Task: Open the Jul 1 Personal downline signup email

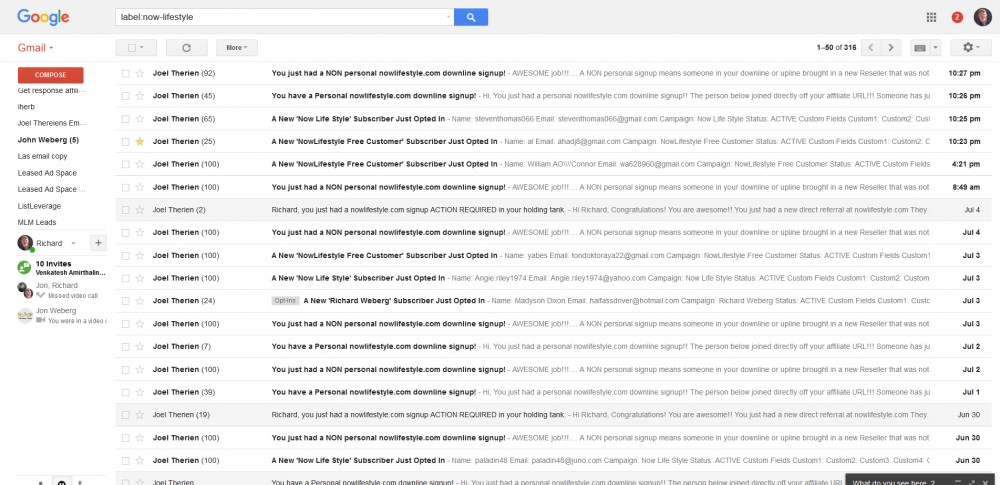Action: tap(554, 392)
